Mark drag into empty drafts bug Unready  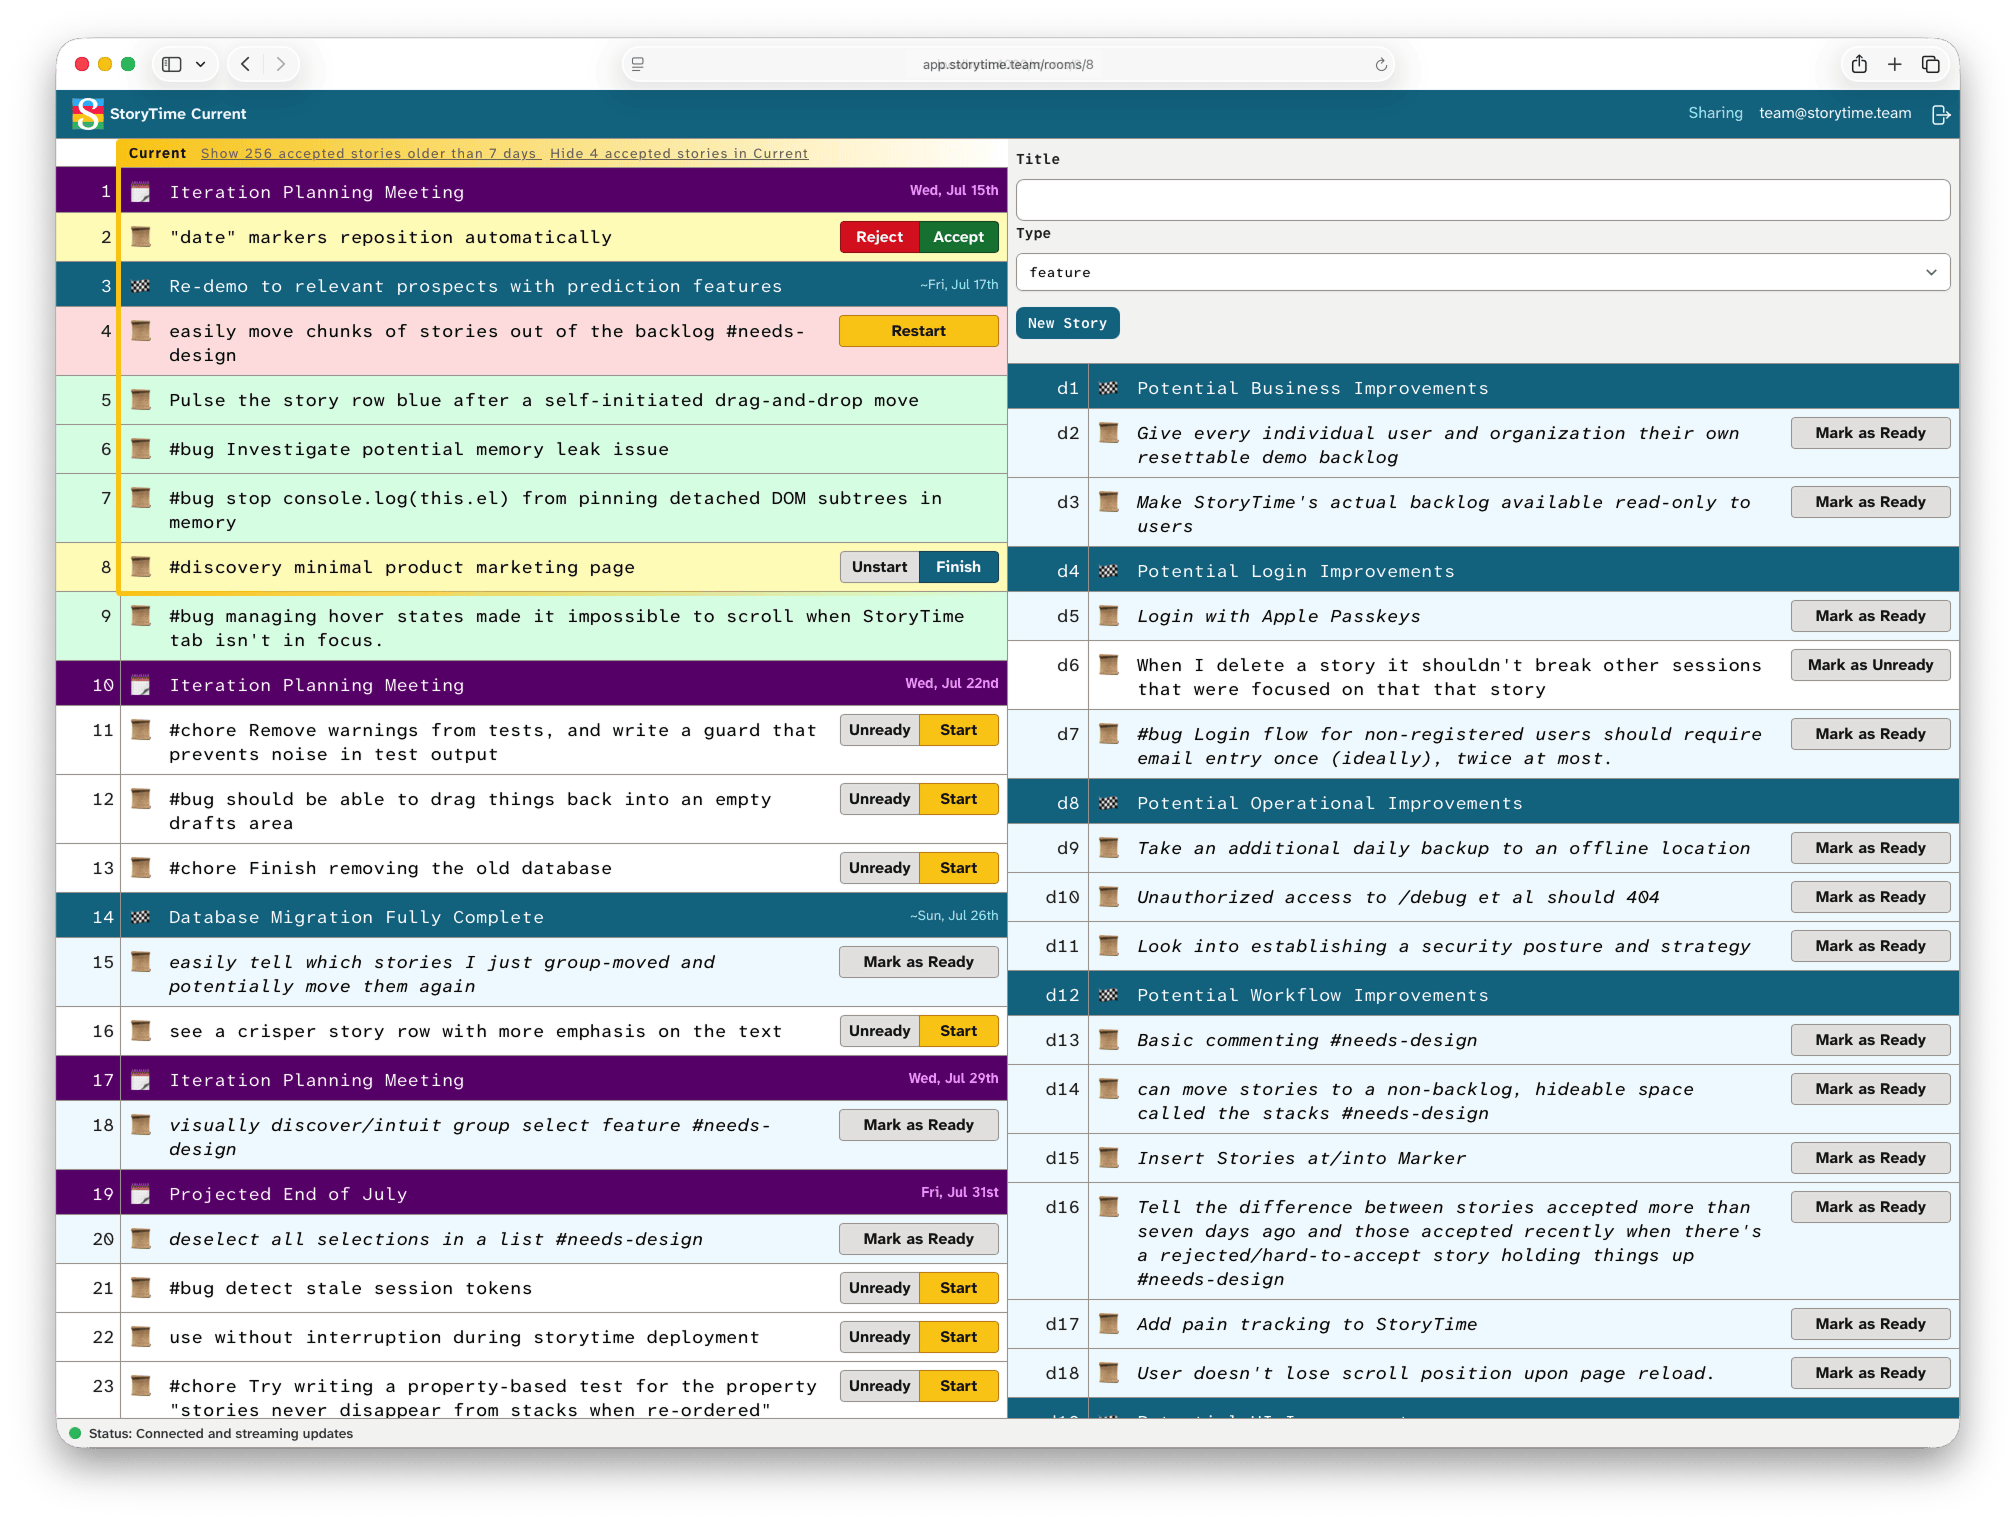point(879,799)
